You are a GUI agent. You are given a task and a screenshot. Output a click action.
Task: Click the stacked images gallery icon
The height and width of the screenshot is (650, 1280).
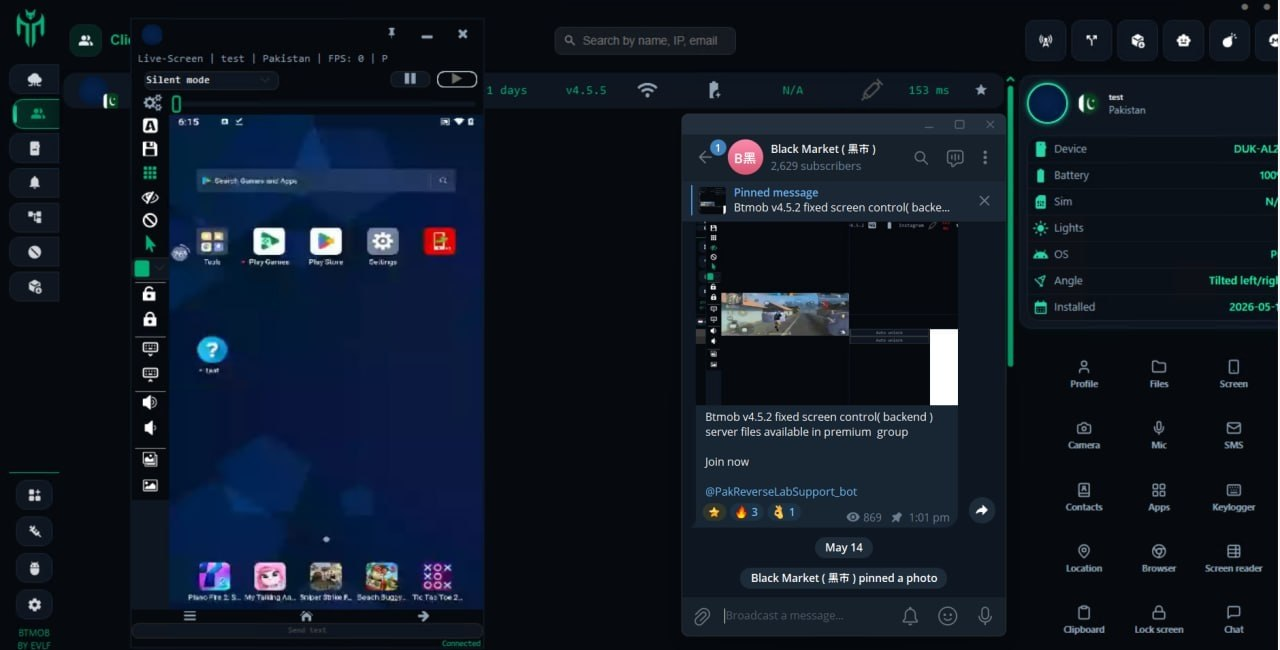pos(150,459)
